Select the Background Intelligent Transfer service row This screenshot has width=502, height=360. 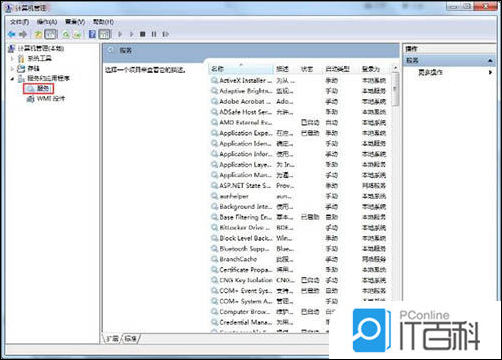pos(299,207)
